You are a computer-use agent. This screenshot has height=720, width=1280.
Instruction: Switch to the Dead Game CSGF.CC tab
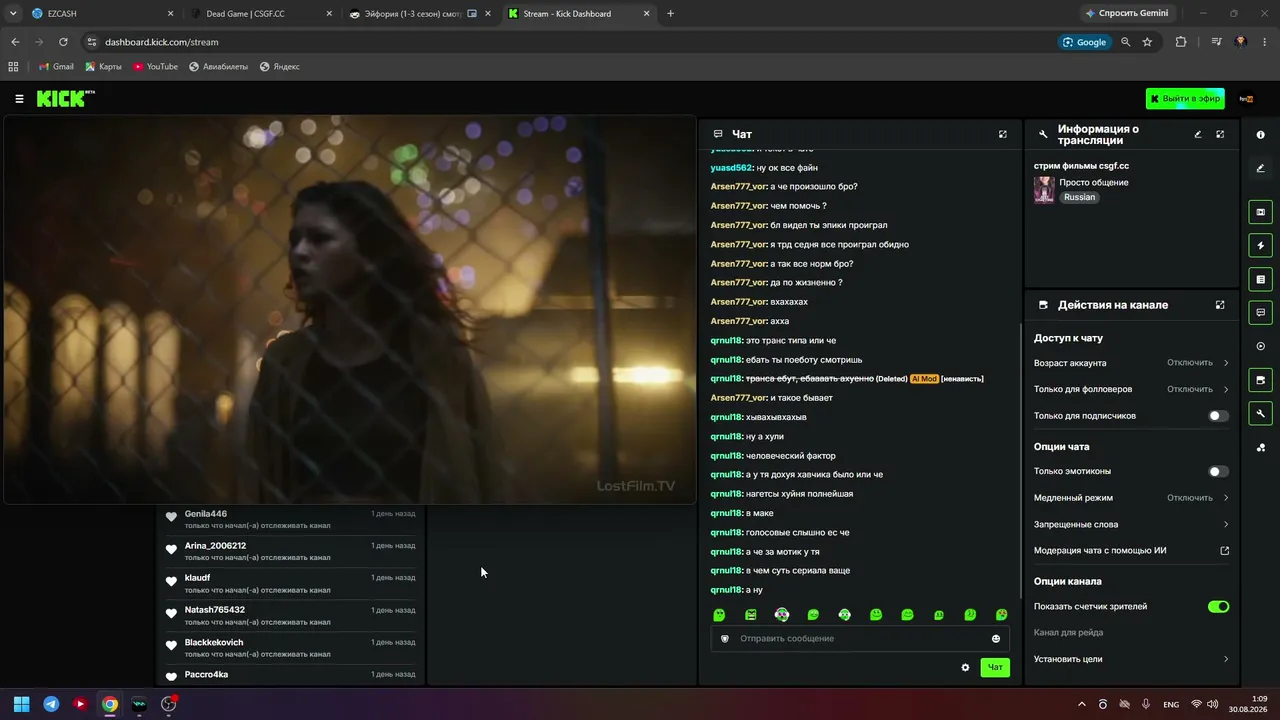(x=261, y=14)
